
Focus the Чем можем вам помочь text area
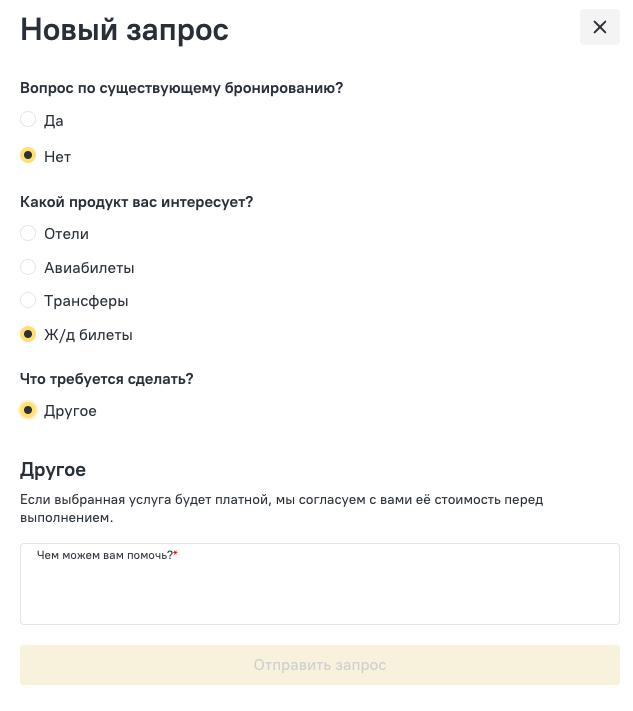tap(320, 584)
